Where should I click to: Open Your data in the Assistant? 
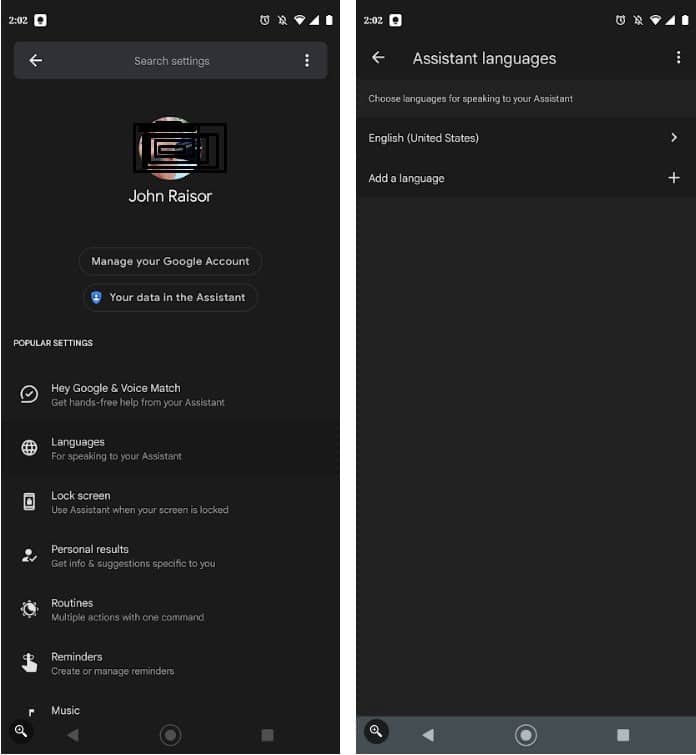pos(171,298)
